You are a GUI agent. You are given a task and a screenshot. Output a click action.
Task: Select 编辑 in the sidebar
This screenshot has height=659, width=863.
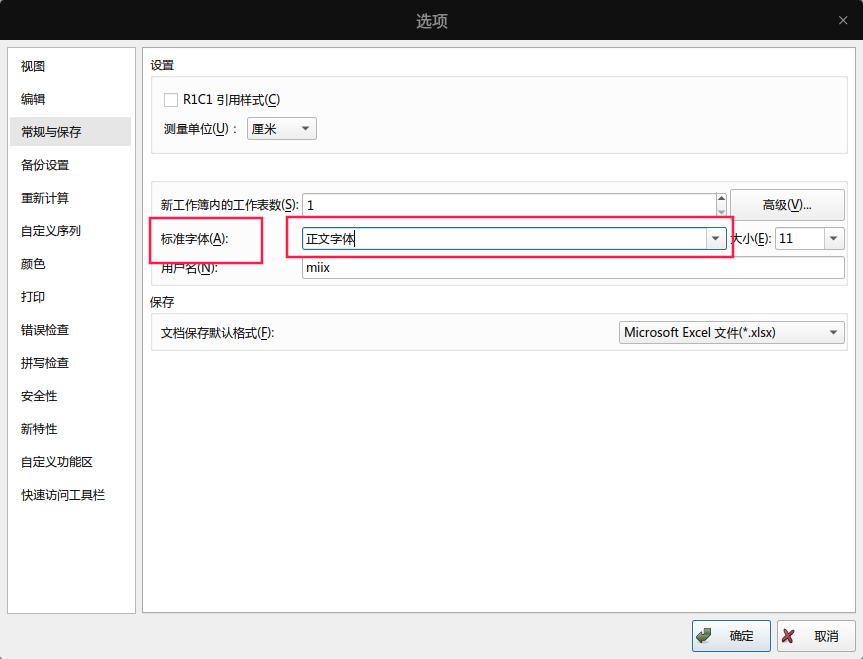33,99
